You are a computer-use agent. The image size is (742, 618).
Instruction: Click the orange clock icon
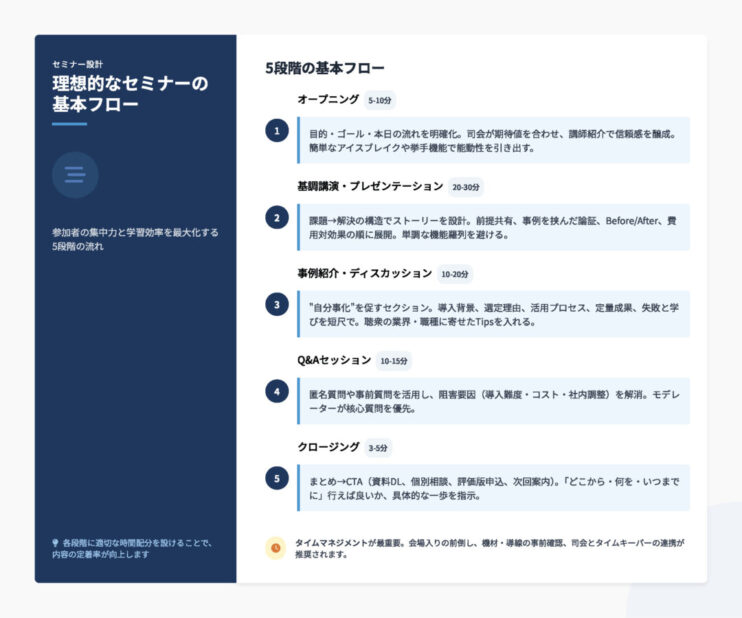274,547
